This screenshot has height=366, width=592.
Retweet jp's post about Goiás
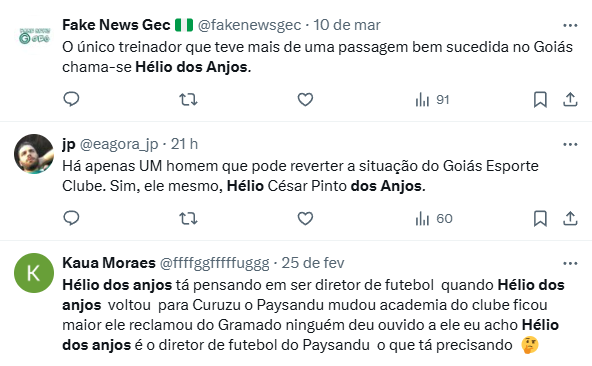188,219
